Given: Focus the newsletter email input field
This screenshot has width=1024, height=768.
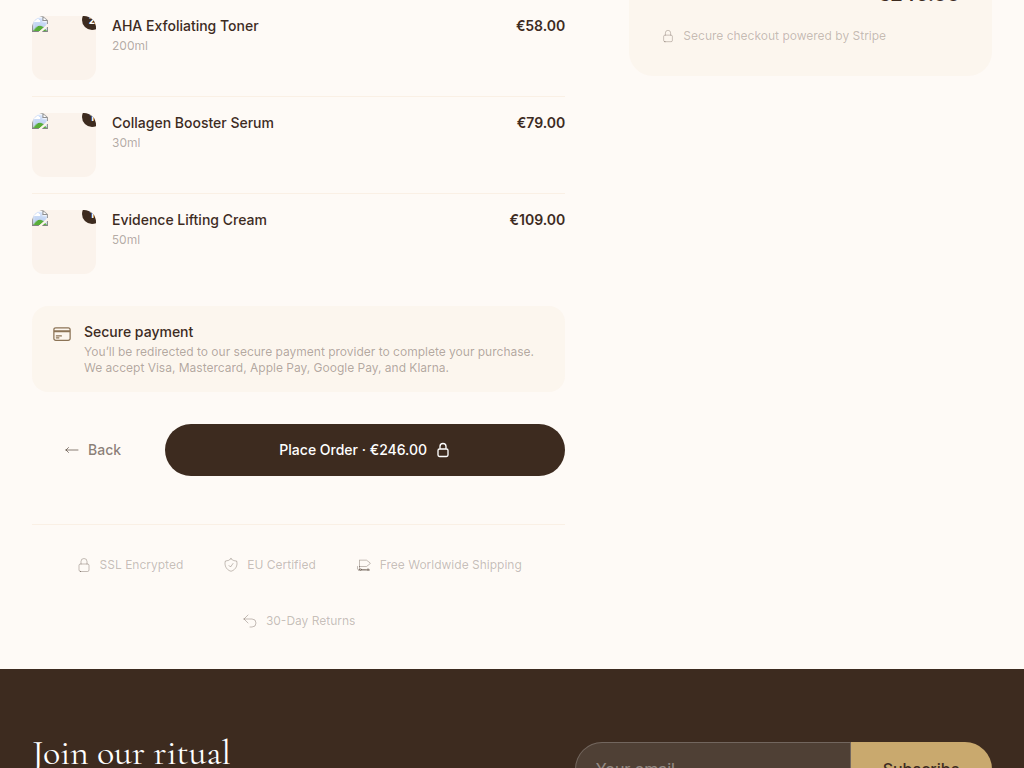Looking at the screenshot, I should pyautogui.click(x=712, y=757).
